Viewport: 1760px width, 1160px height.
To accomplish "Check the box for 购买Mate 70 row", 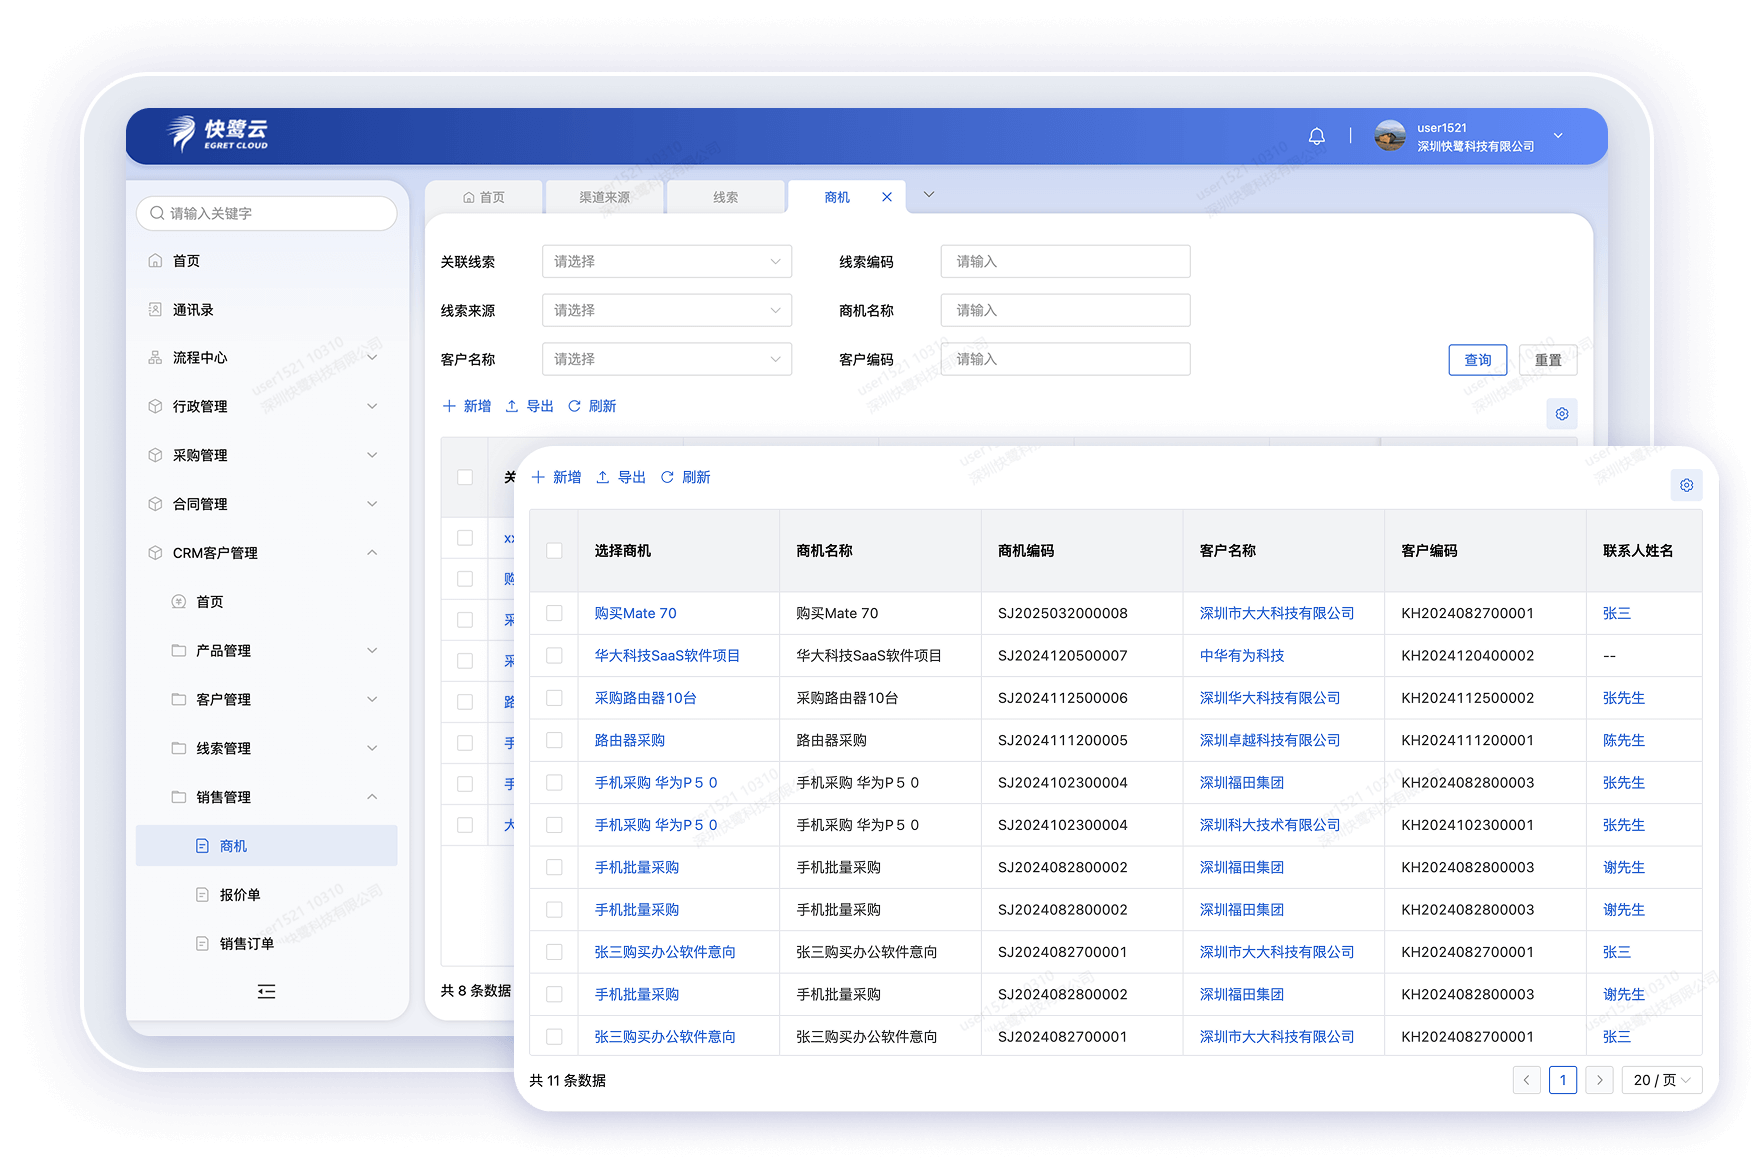I will point(554,613).
